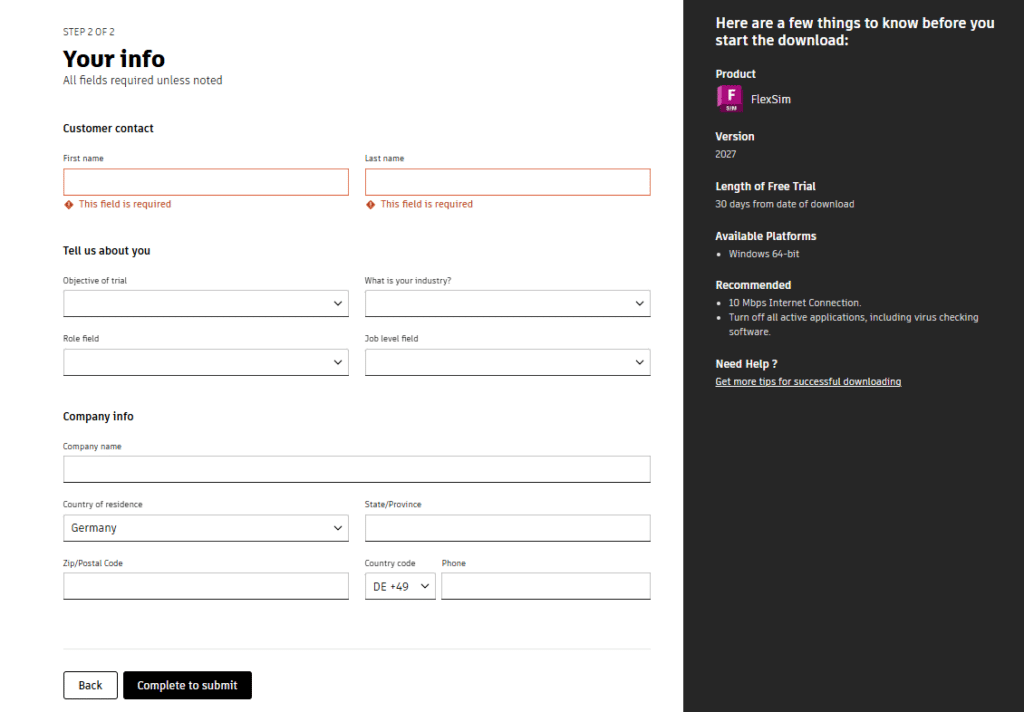Open Country of residence dropdown showing Germany
The image size is (1024, 712).
tap(206, 528)
